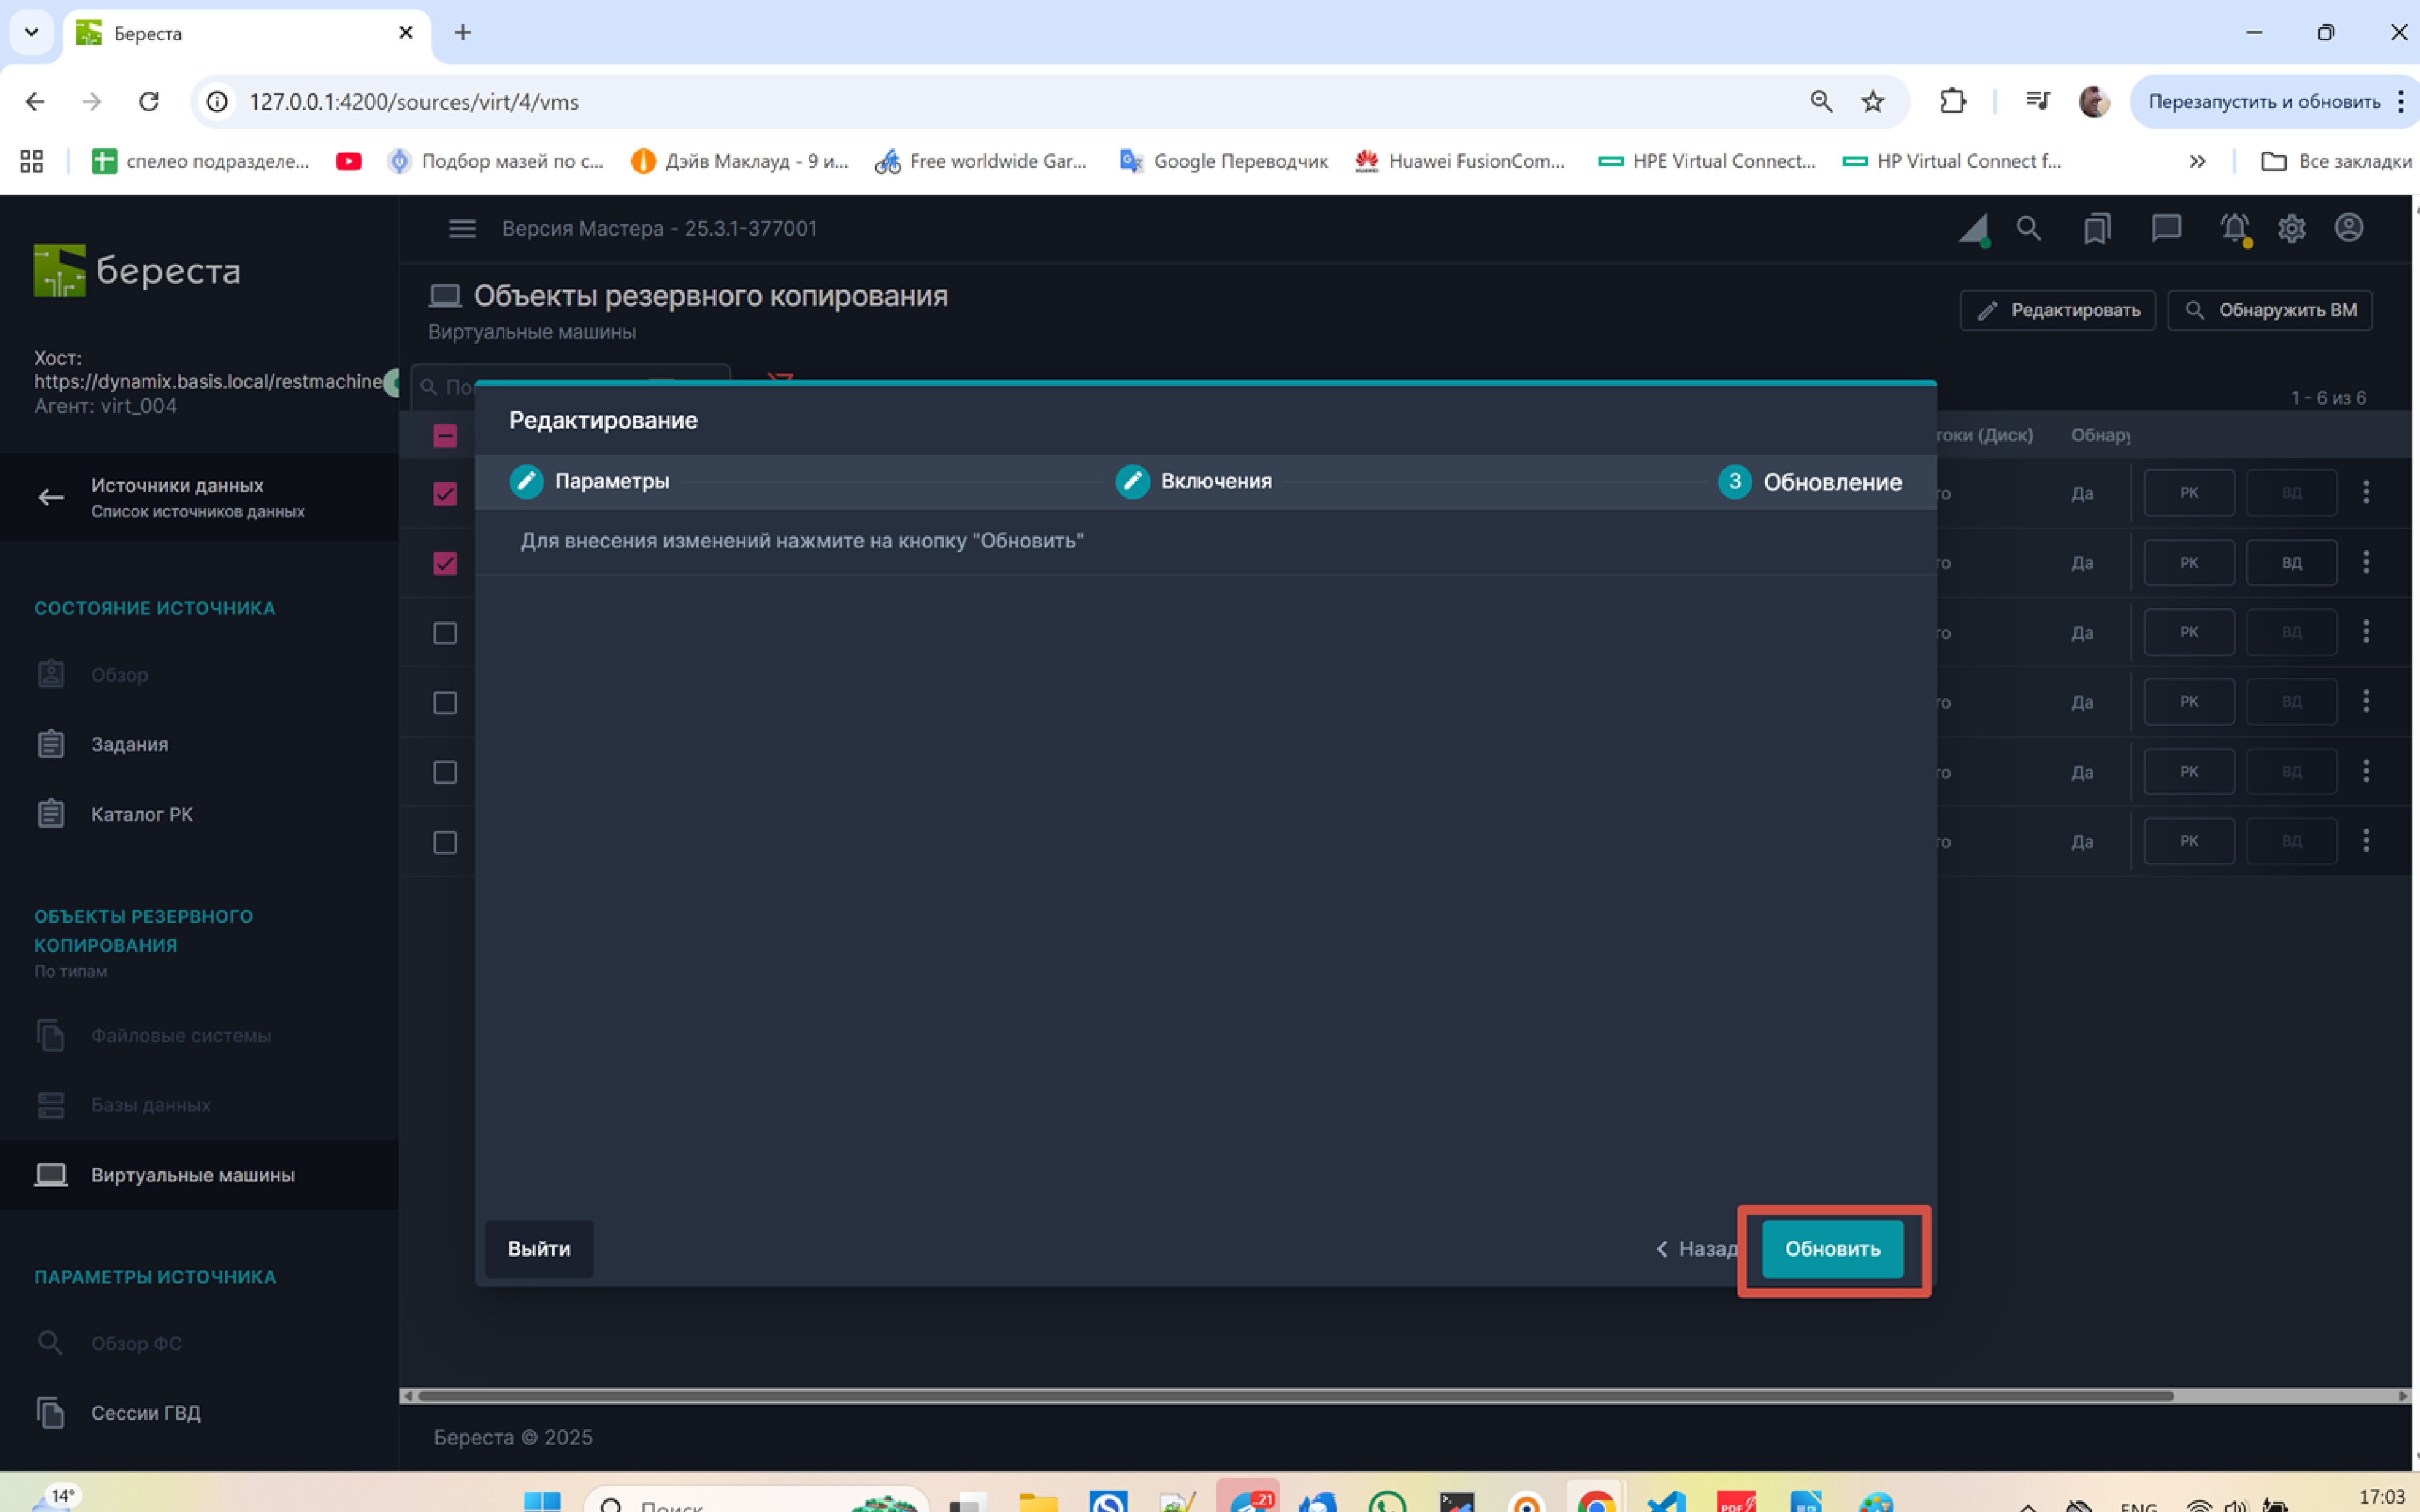This screenshot has height=1512, width=2420.
Task: Open Задания in the sidebar
Action: tap(129, 744)
